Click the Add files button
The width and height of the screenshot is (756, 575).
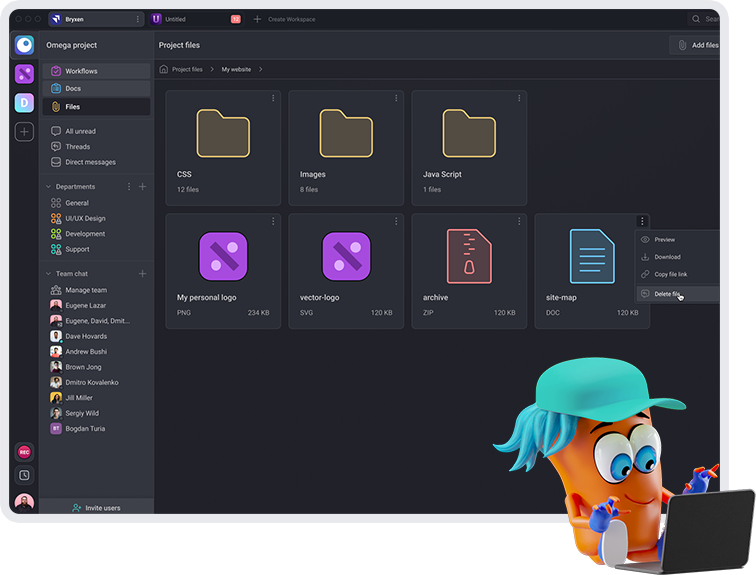pyautogui.click(x=695, y=45)
